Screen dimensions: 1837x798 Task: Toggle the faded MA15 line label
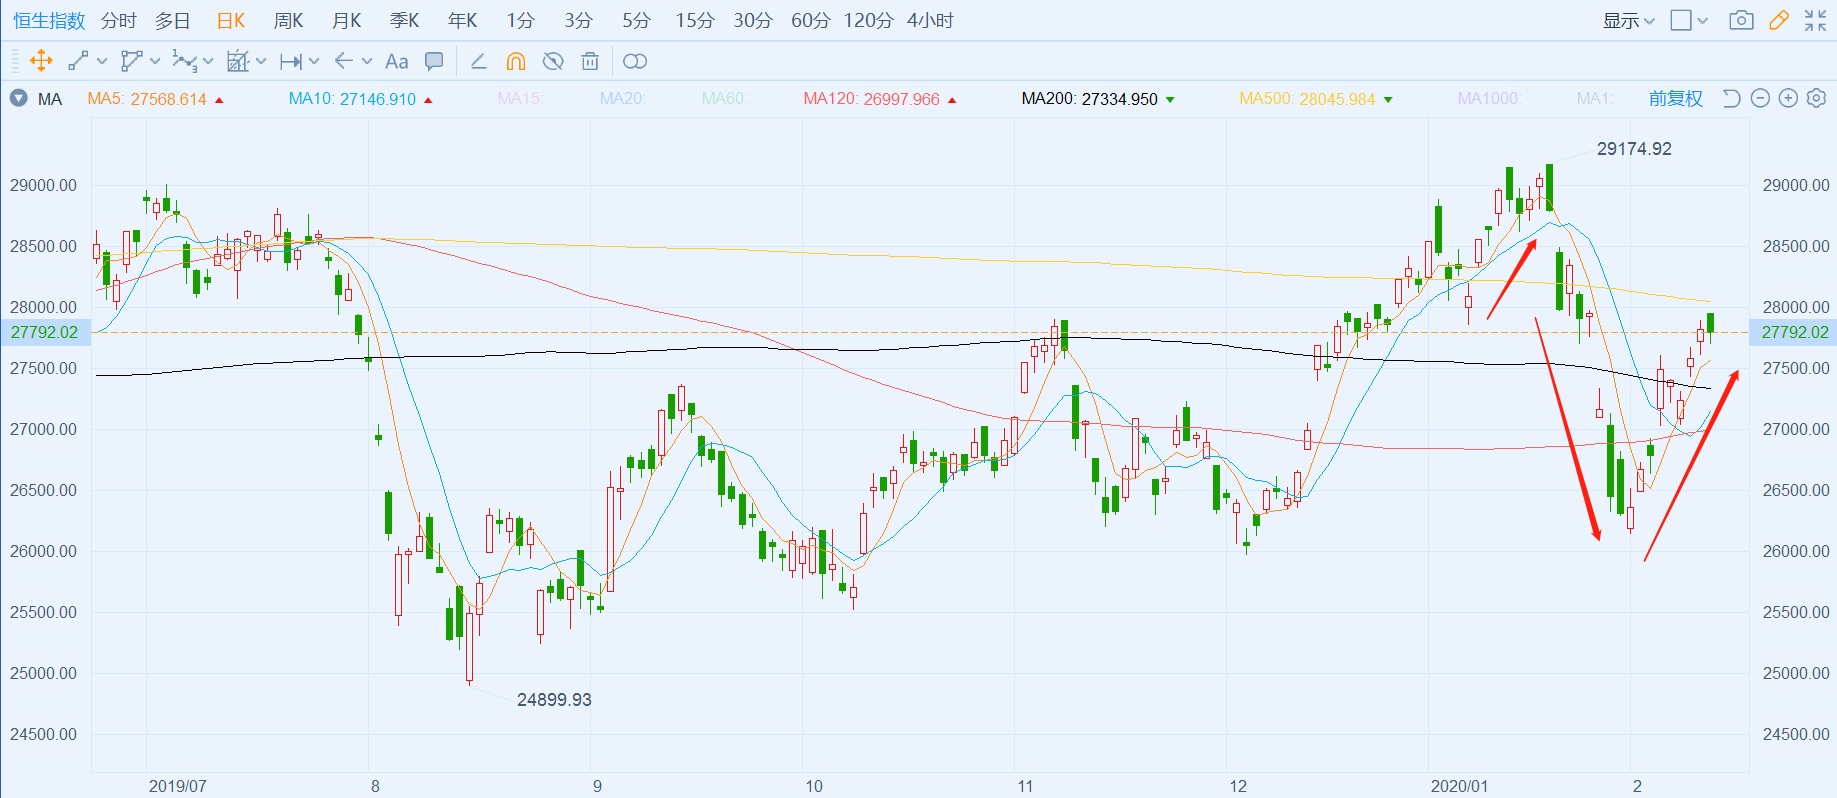520,99
